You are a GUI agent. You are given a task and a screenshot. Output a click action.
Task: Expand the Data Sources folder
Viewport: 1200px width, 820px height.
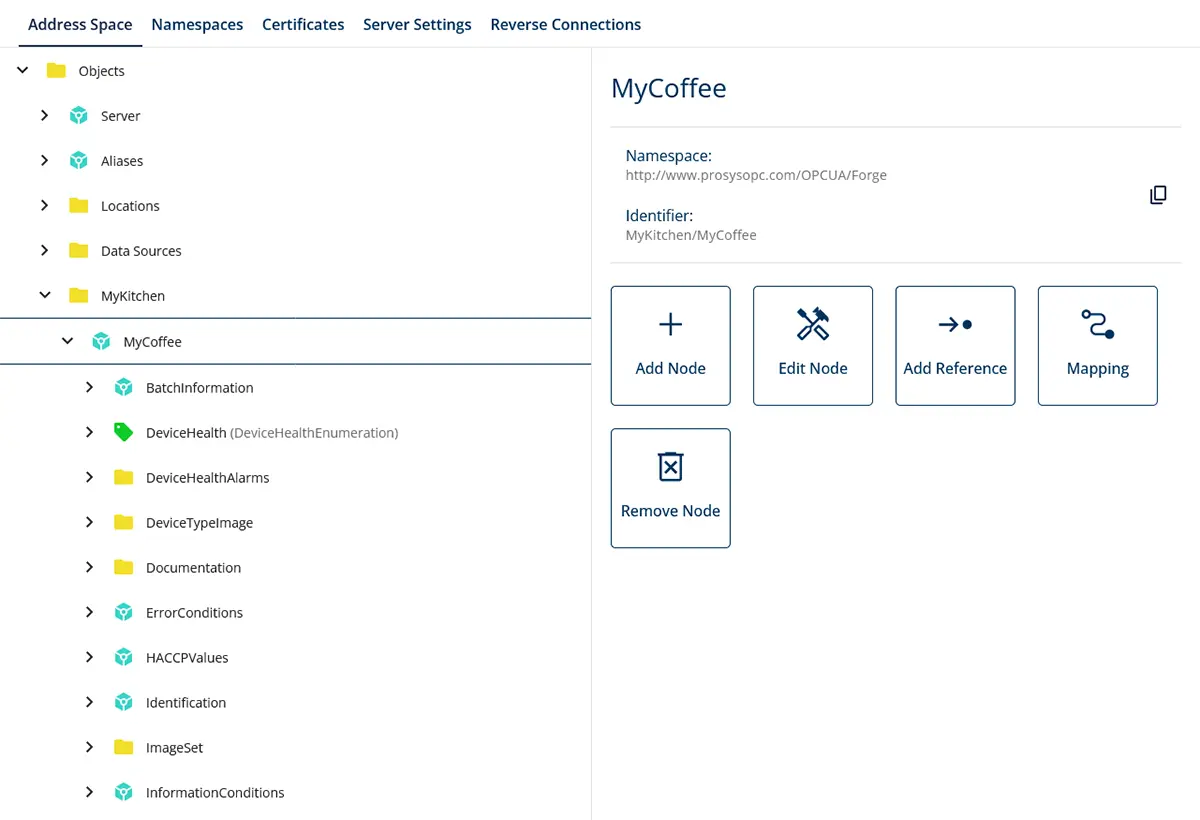click(x=44, y=251)
